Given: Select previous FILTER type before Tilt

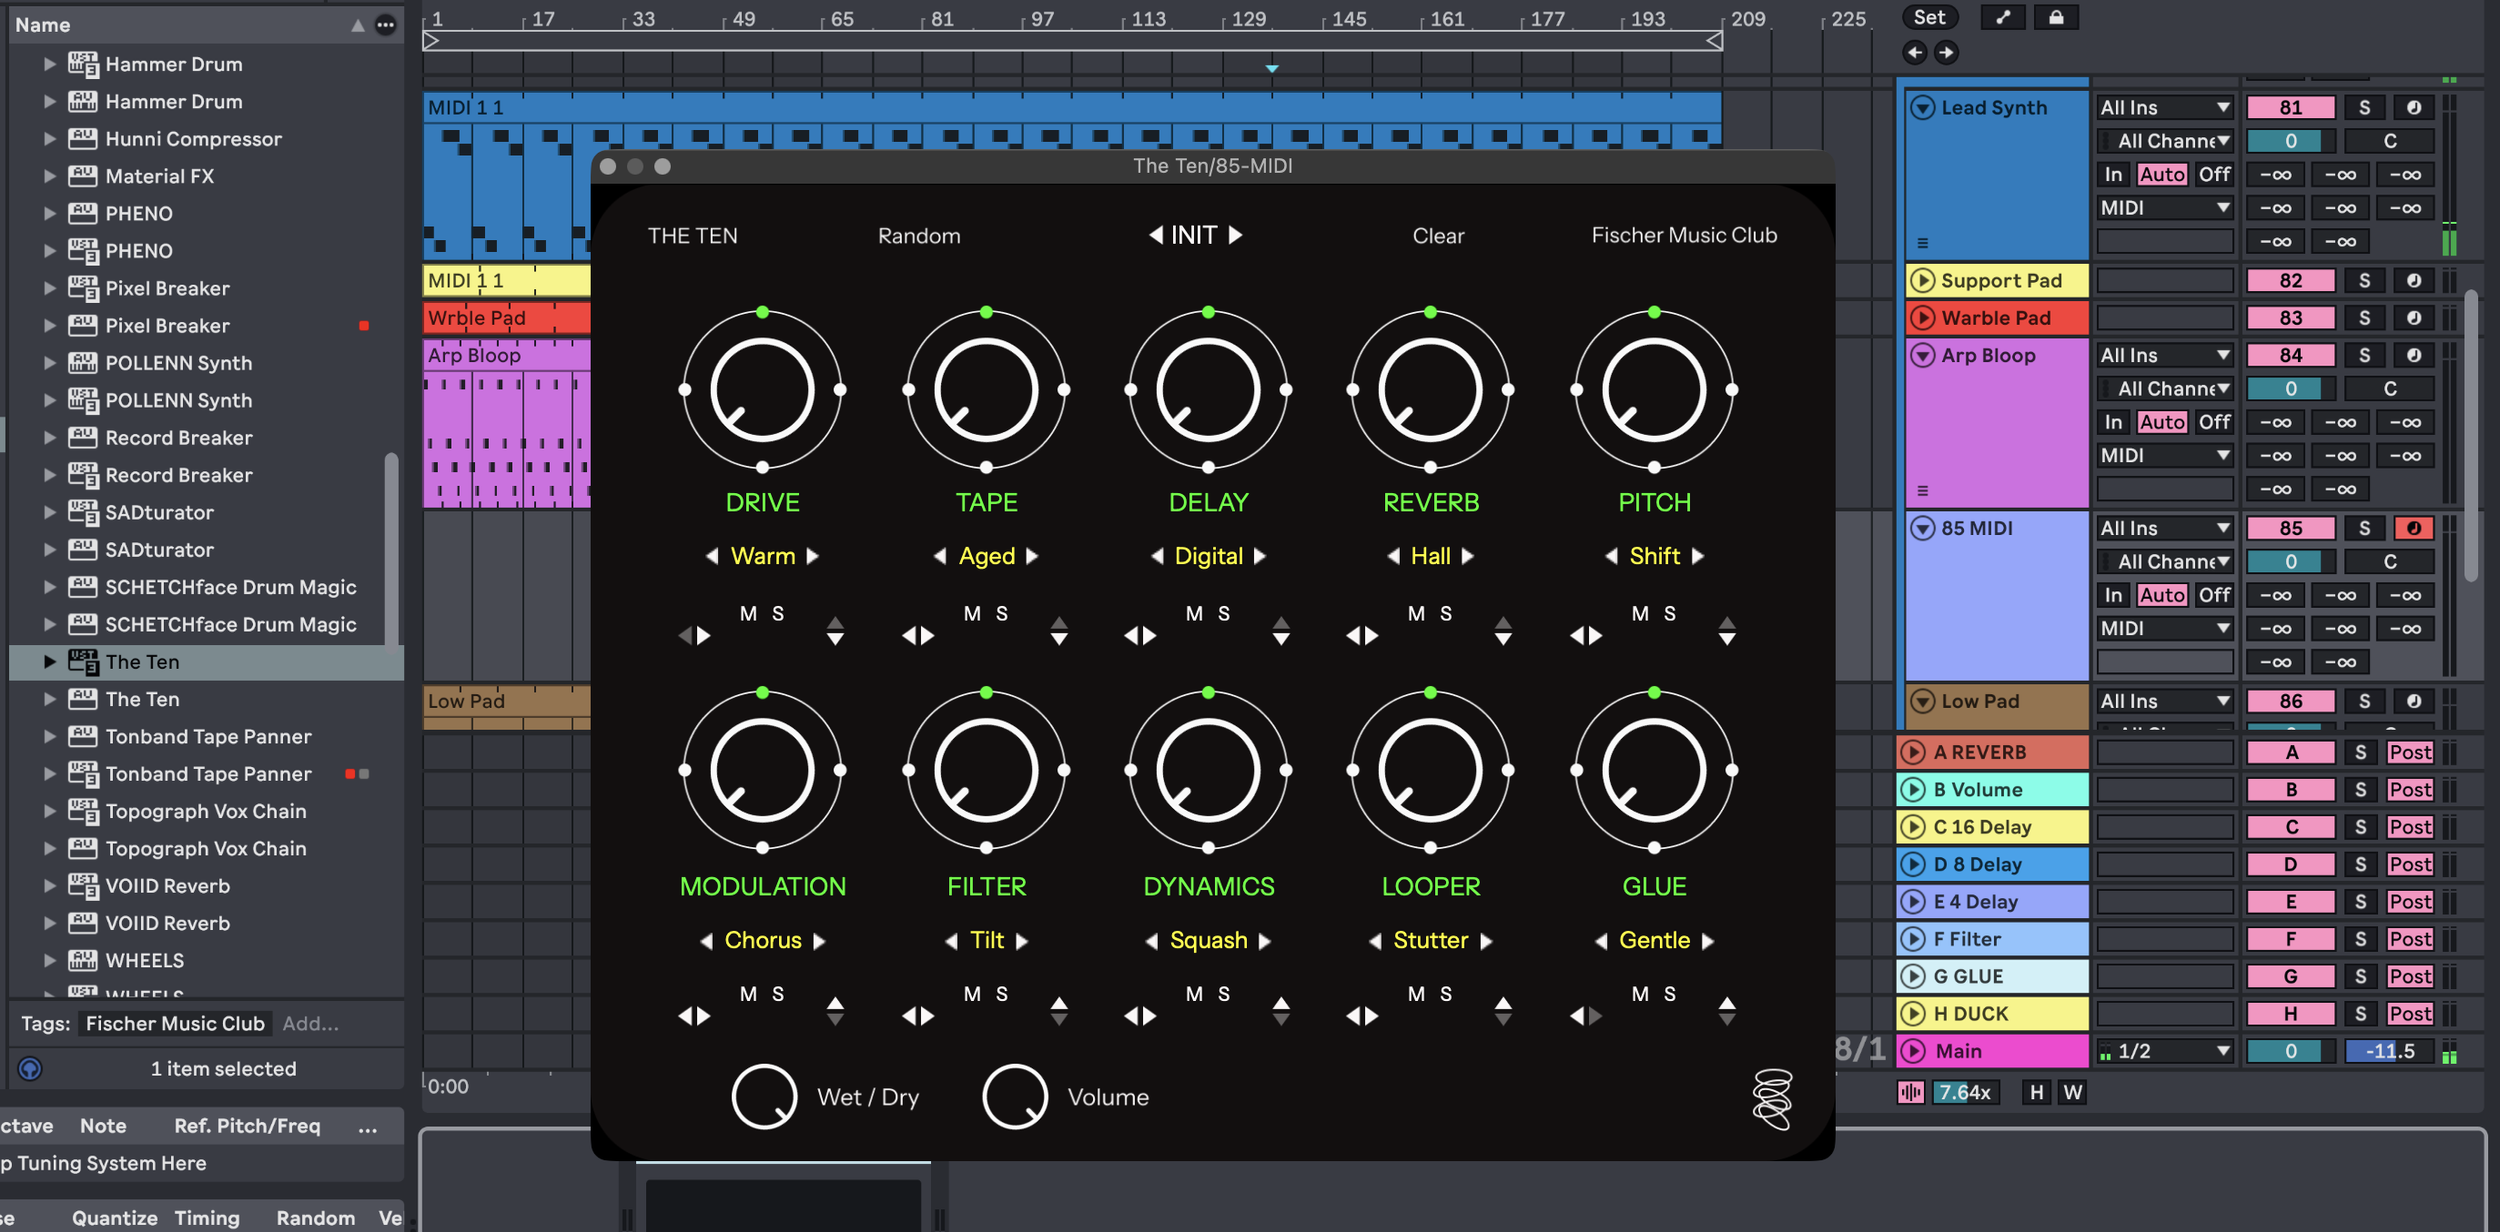Looking at the screenshot, I should [951, 941].
